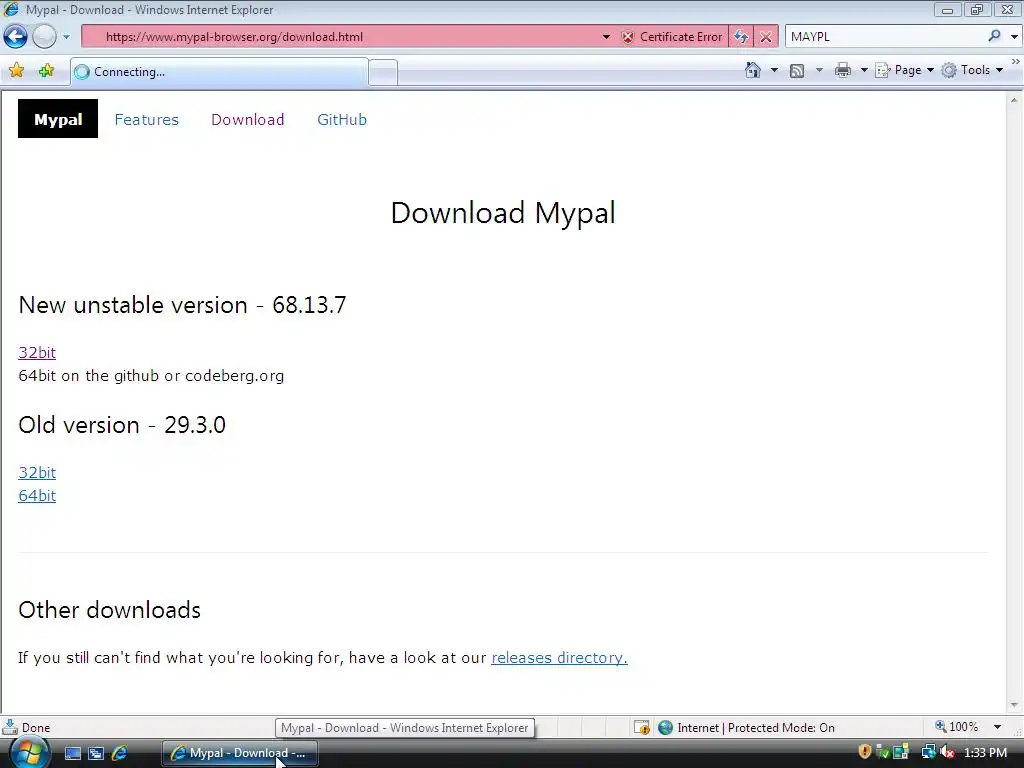Image resolution: width=1024 pixels, height=768 pixels.
Task: Click the security shield tray icon
Action: tap(865, 752)
